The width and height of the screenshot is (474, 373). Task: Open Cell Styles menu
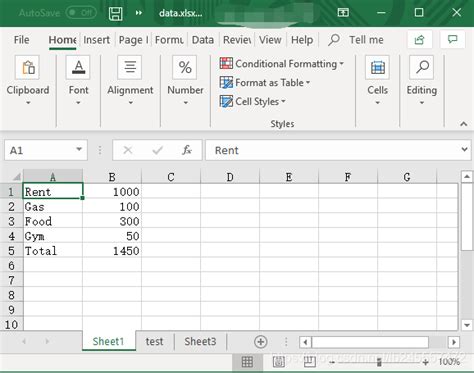tap(253, 101)
